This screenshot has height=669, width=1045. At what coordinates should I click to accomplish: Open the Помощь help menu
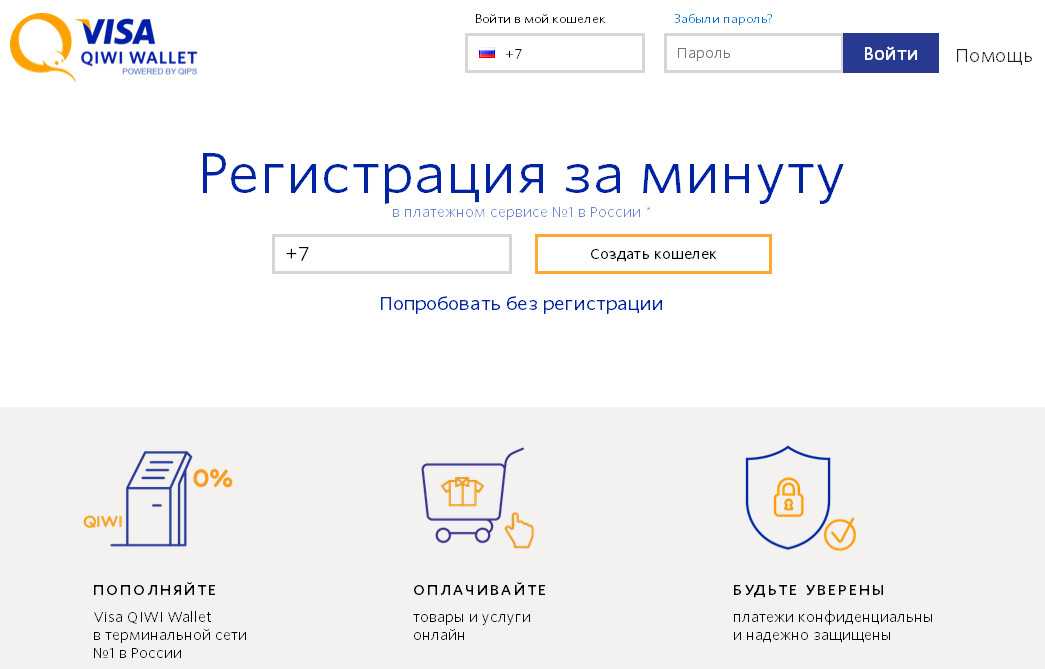coord(993,55)
